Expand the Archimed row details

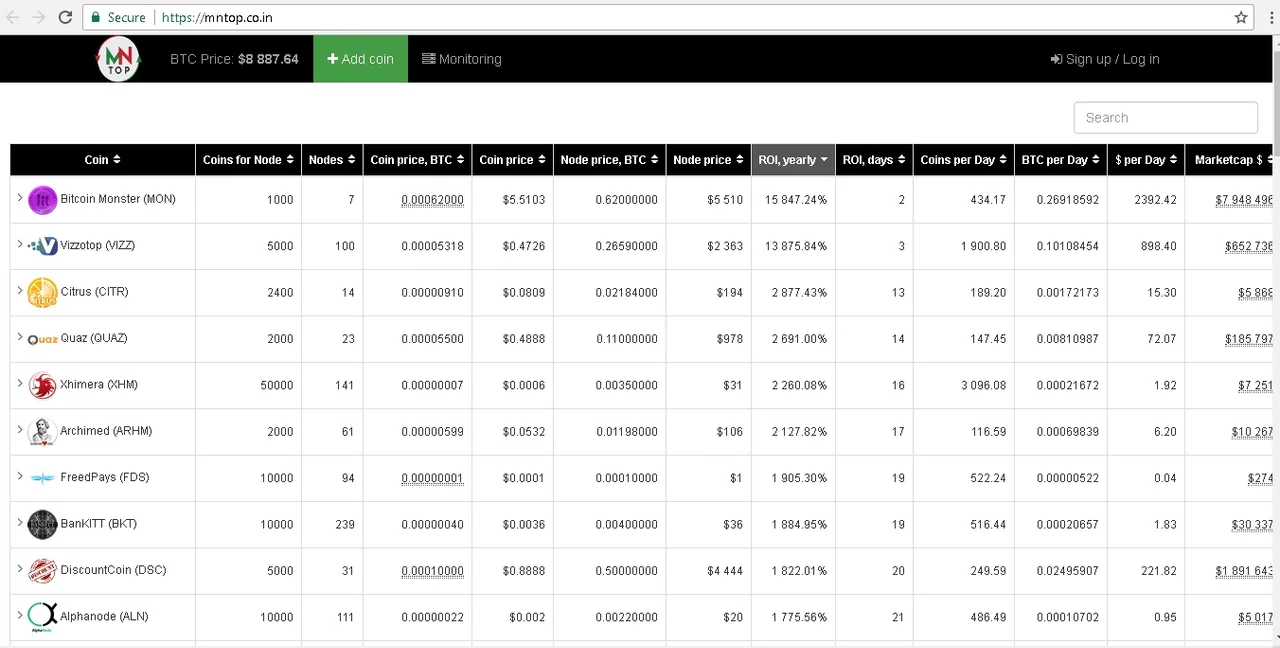click(x=19, y=430)
